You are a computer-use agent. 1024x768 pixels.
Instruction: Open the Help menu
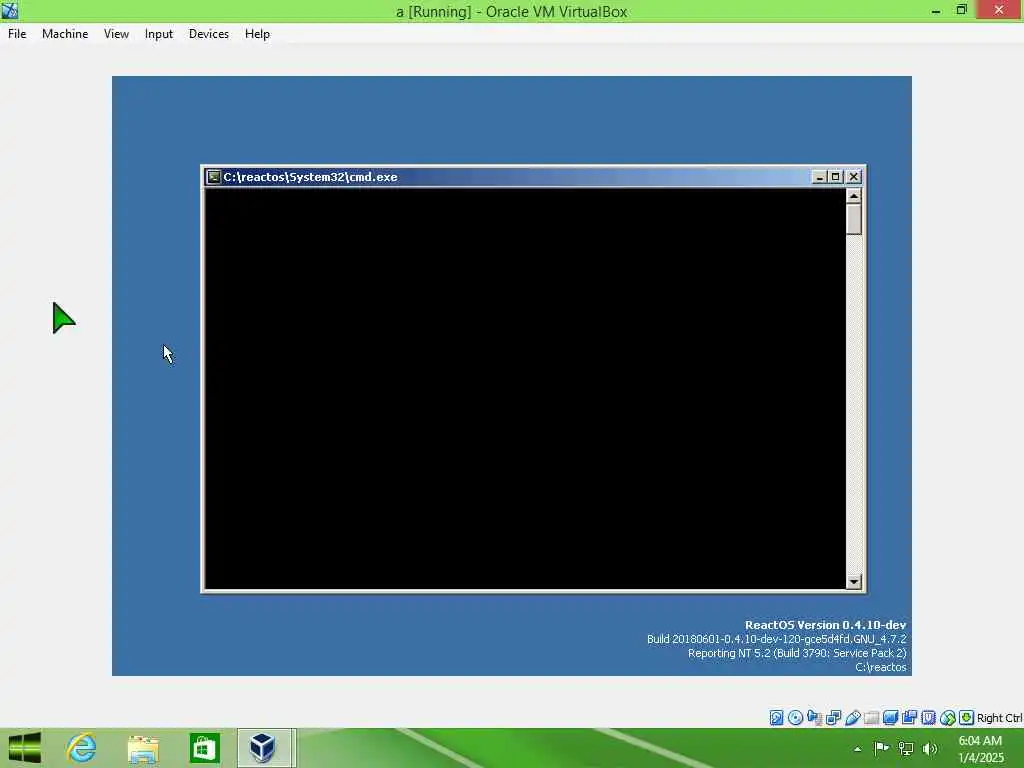(257, 34)
